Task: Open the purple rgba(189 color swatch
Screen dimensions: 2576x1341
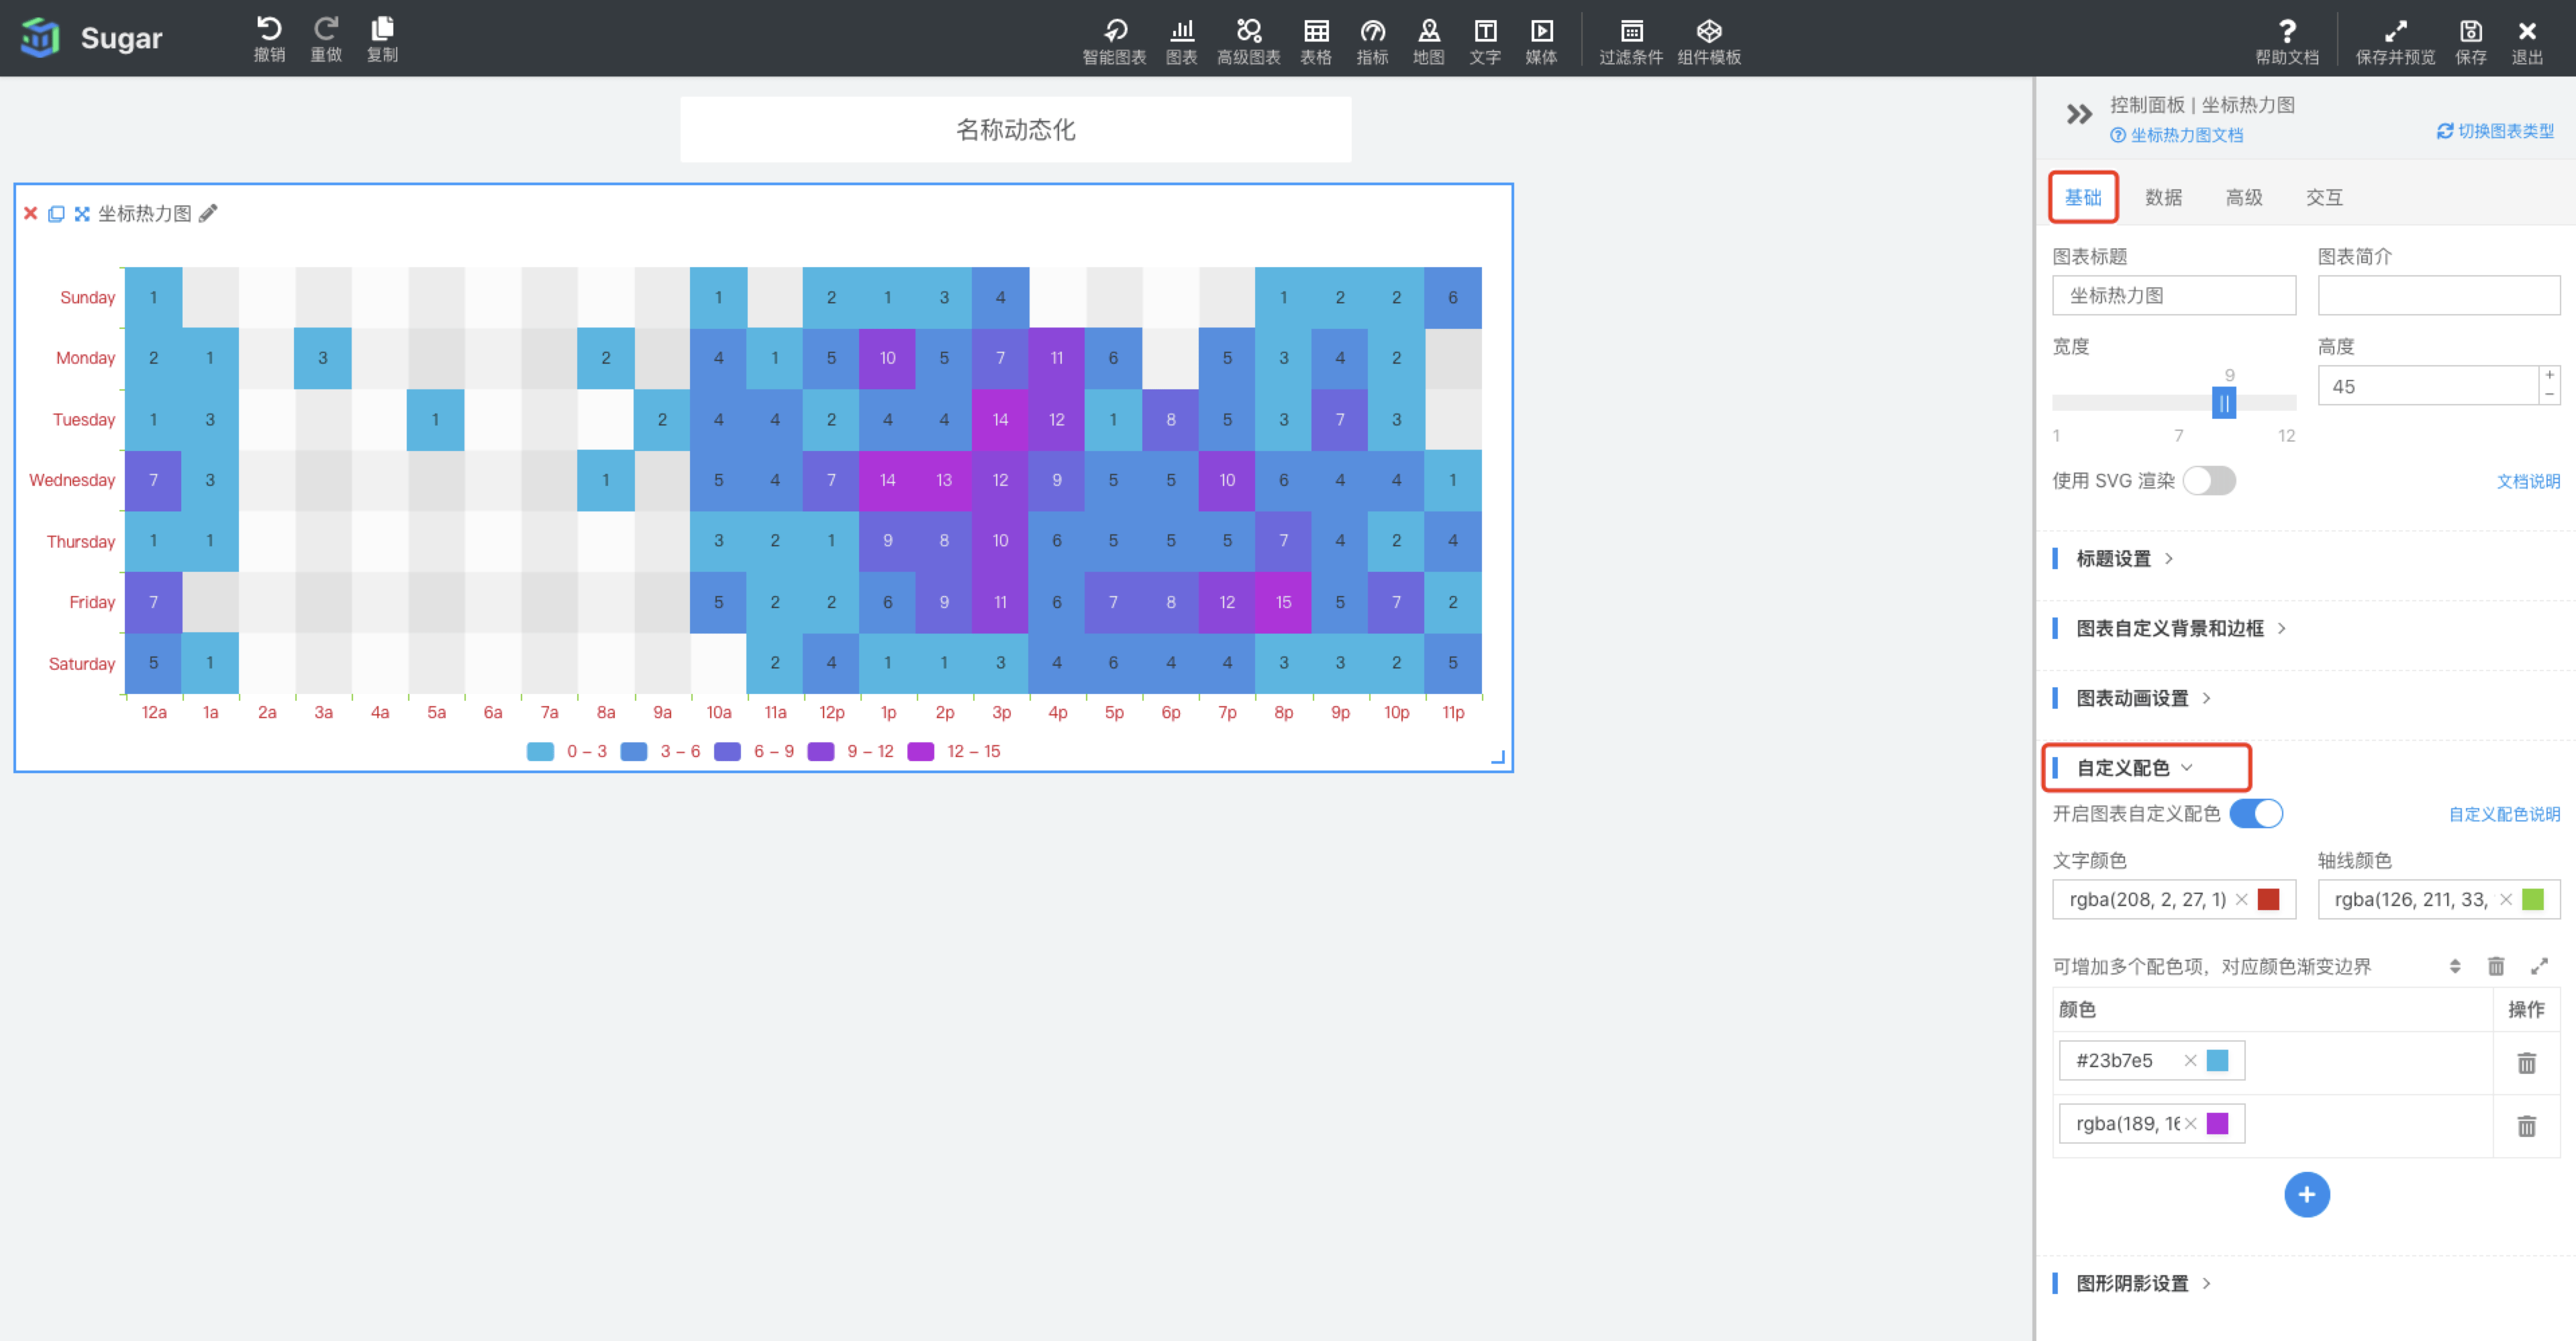Action: tap(2218, 1123)
